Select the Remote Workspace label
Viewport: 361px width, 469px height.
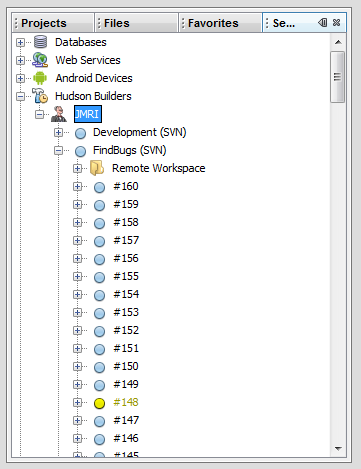(x=159, y=168)
